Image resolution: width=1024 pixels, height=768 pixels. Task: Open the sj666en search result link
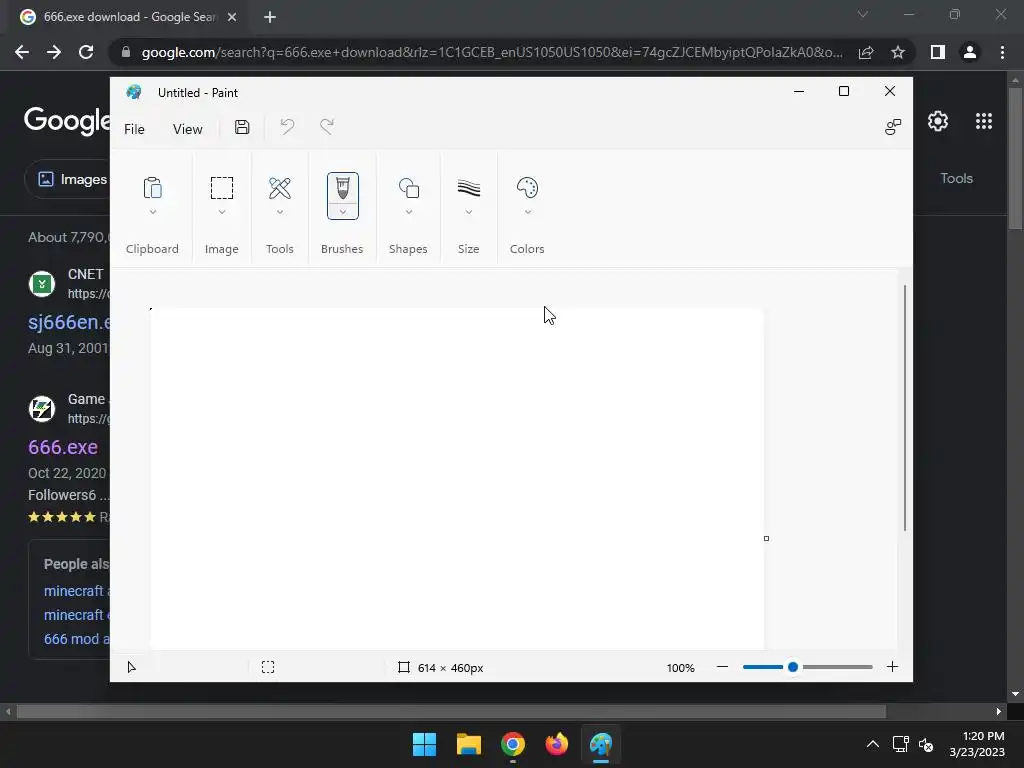[69, 322]
